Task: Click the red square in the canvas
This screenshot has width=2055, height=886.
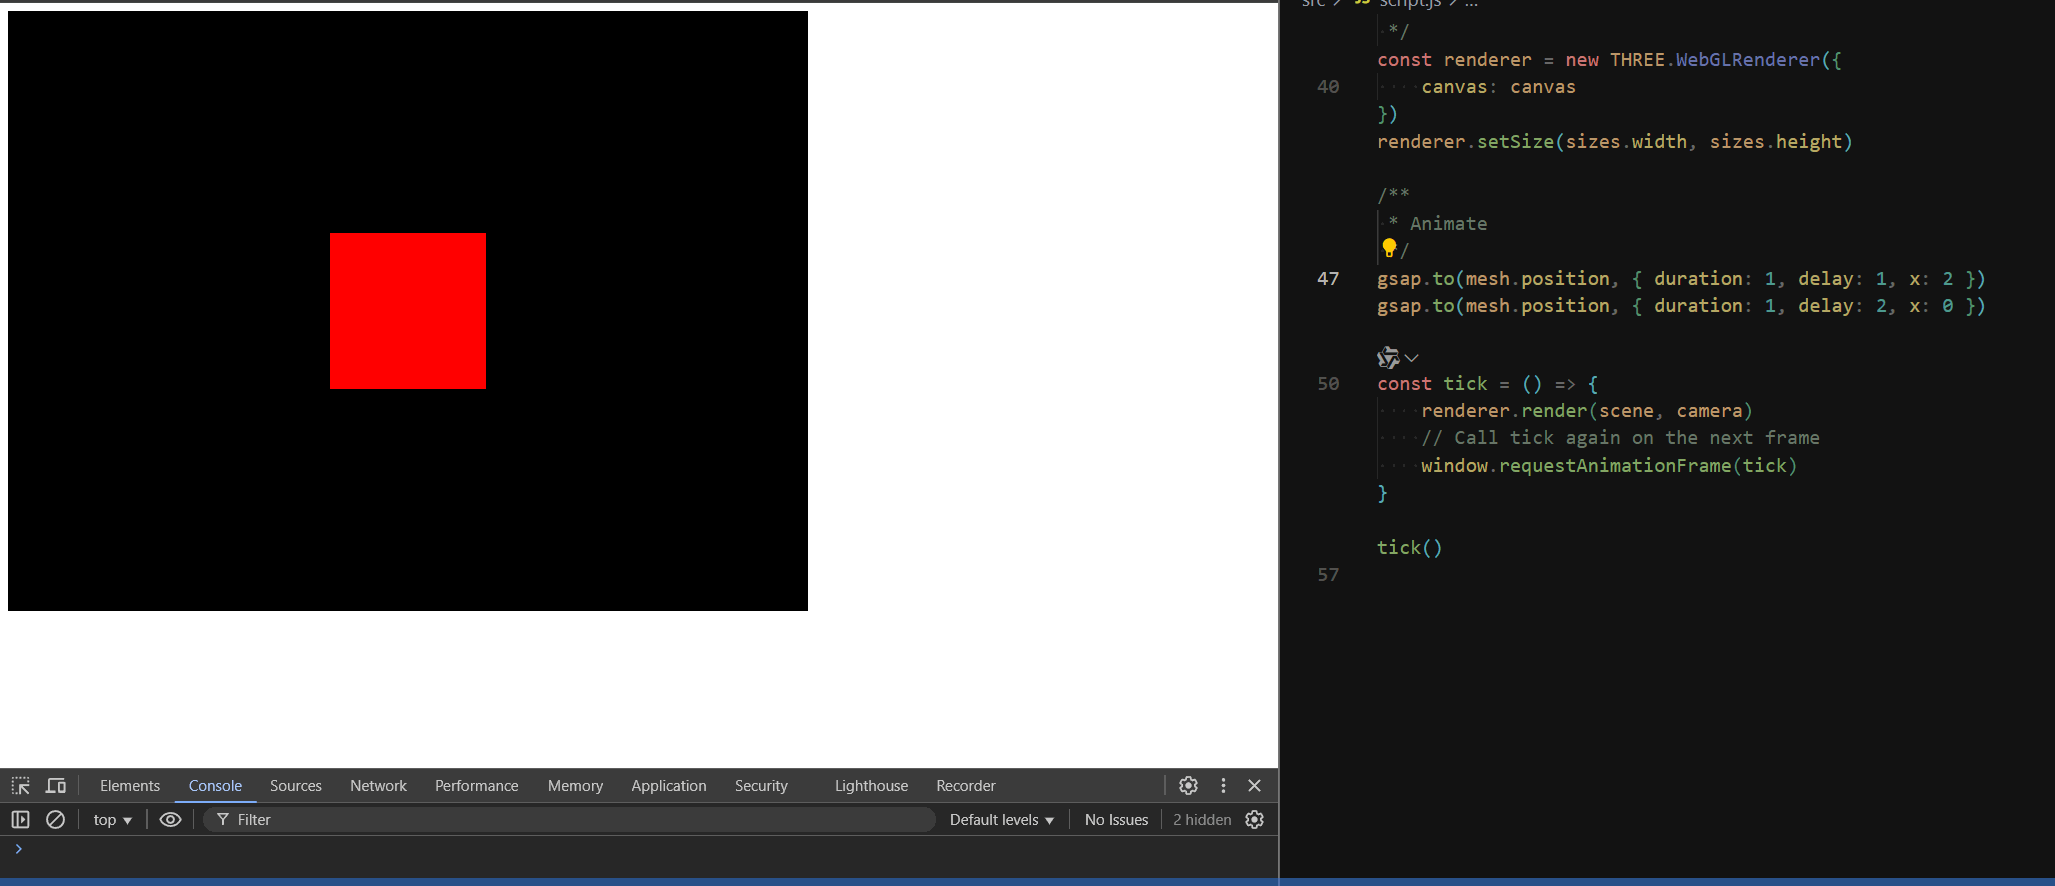Action: pos(408,311)
